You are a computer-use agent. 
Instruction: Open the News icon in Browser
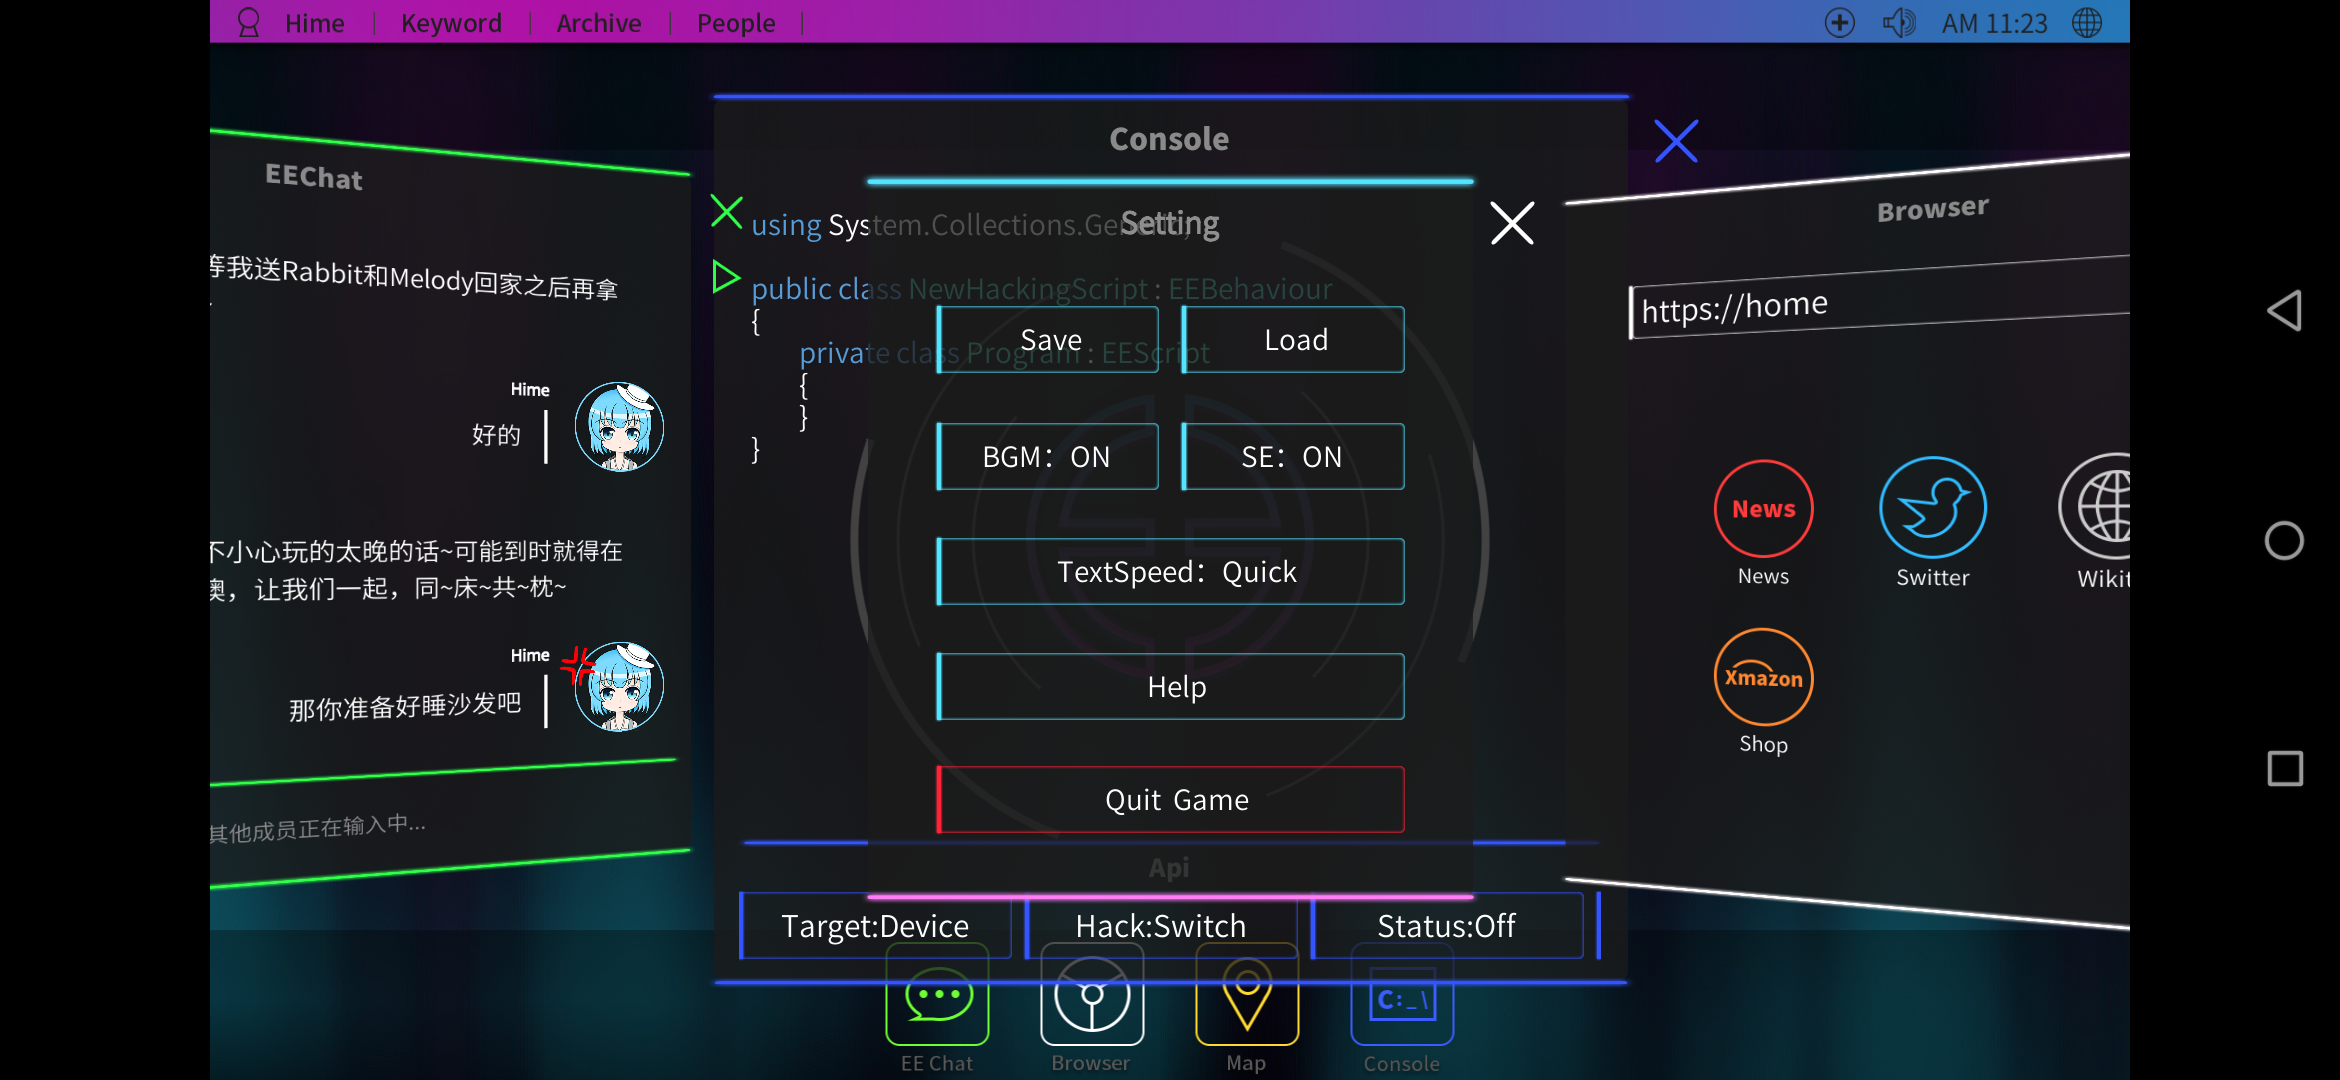coord(1764,509)
